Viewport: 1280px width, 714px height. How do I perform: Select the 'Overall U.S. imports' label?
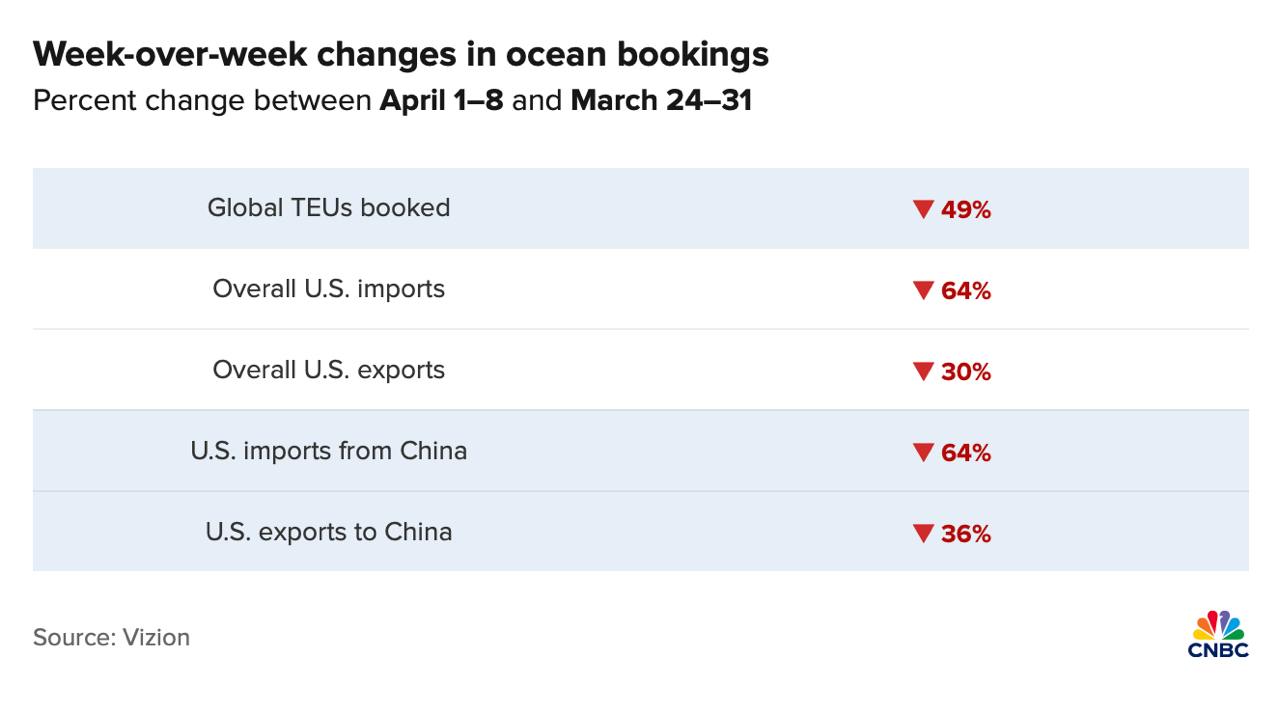[329, 289]
